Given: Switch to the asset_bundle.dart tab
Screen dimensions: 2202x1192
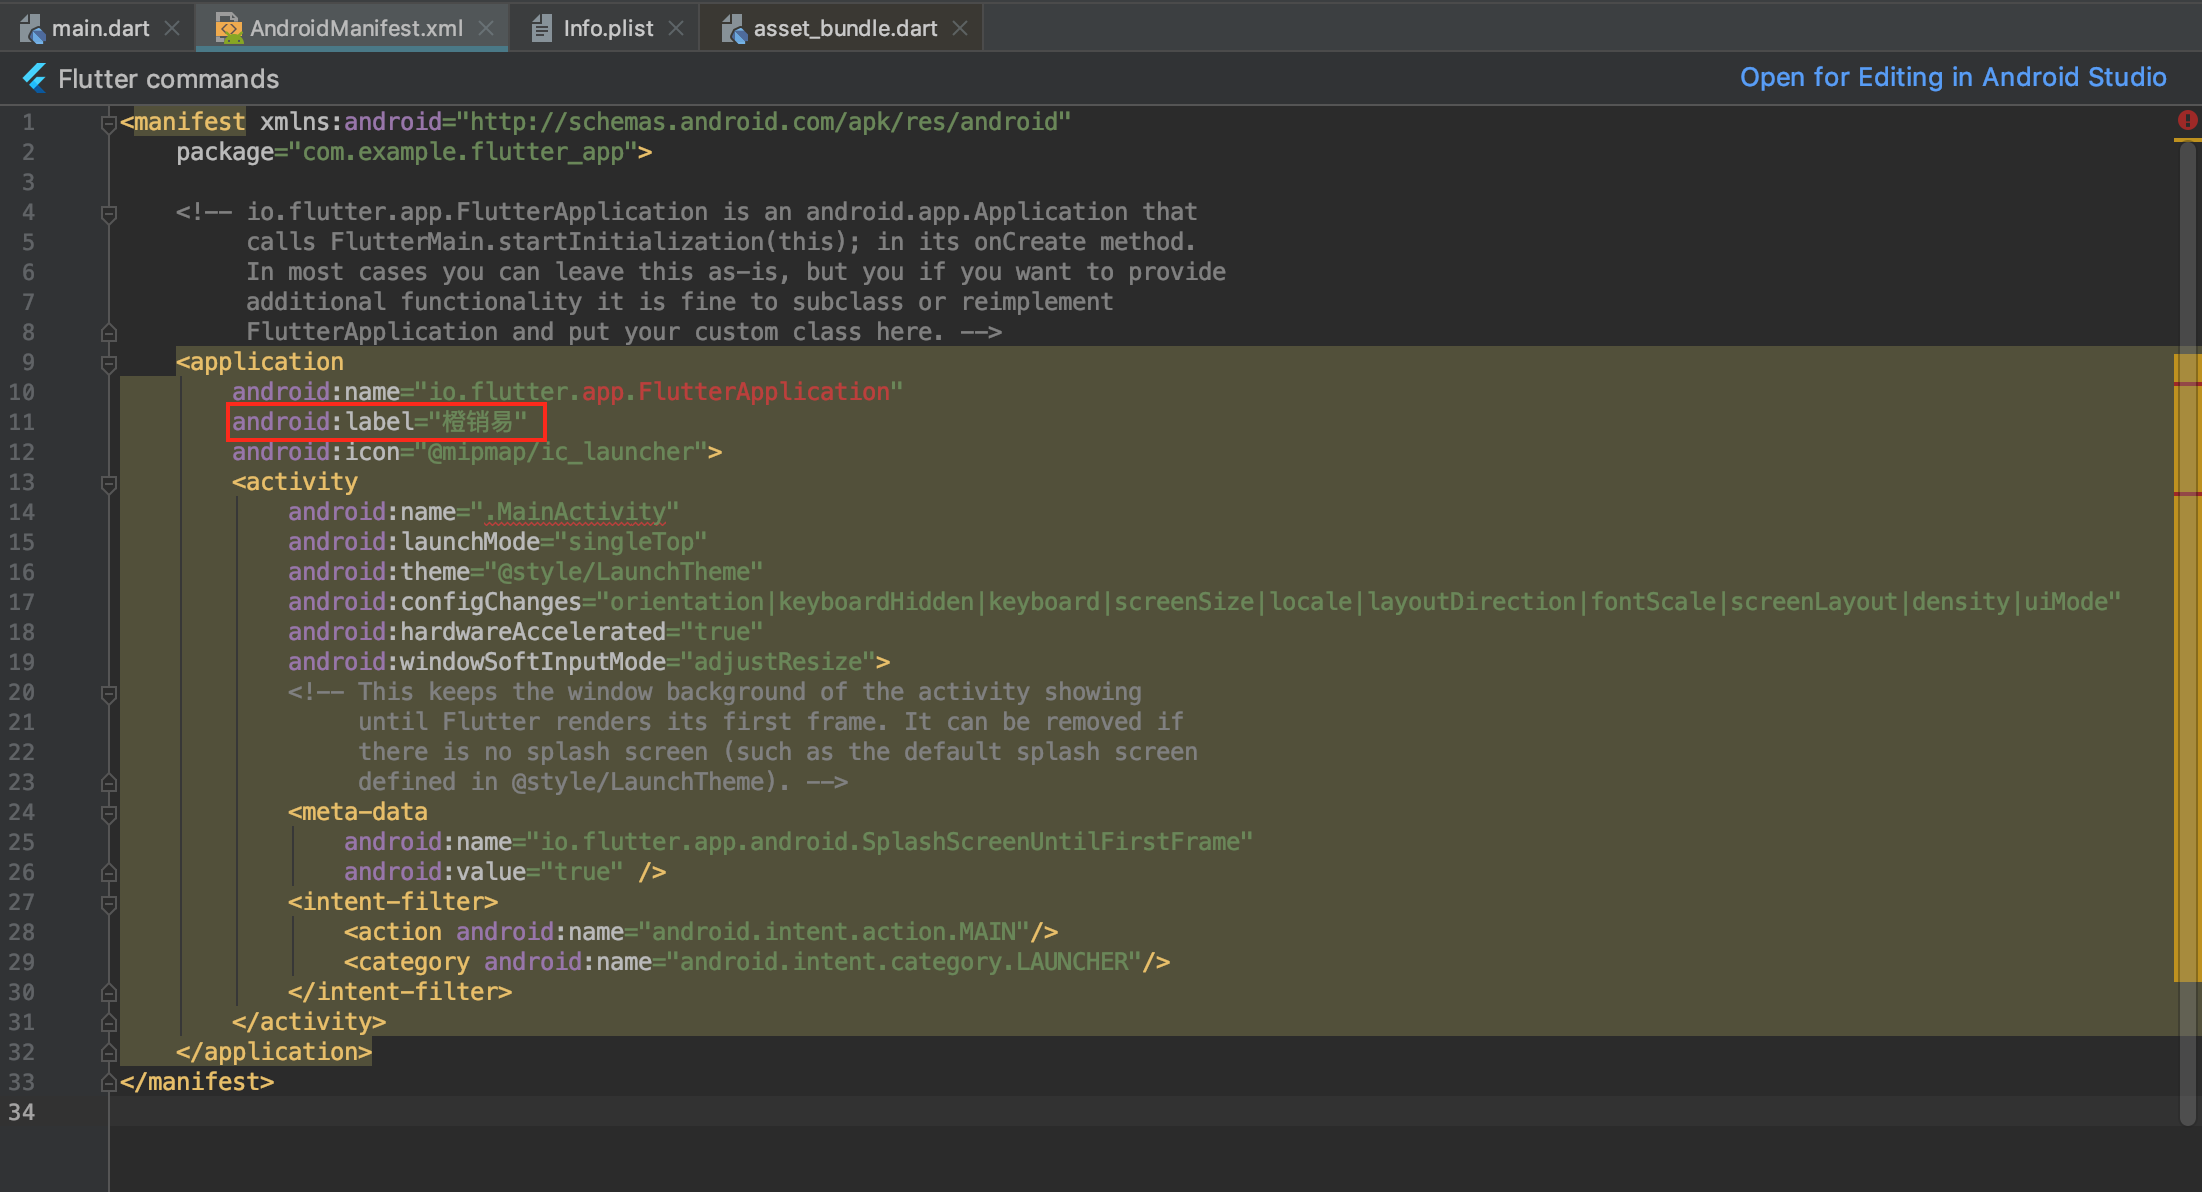Looking at the screenshot, I should pyautogui.click(x=845, y=28).
